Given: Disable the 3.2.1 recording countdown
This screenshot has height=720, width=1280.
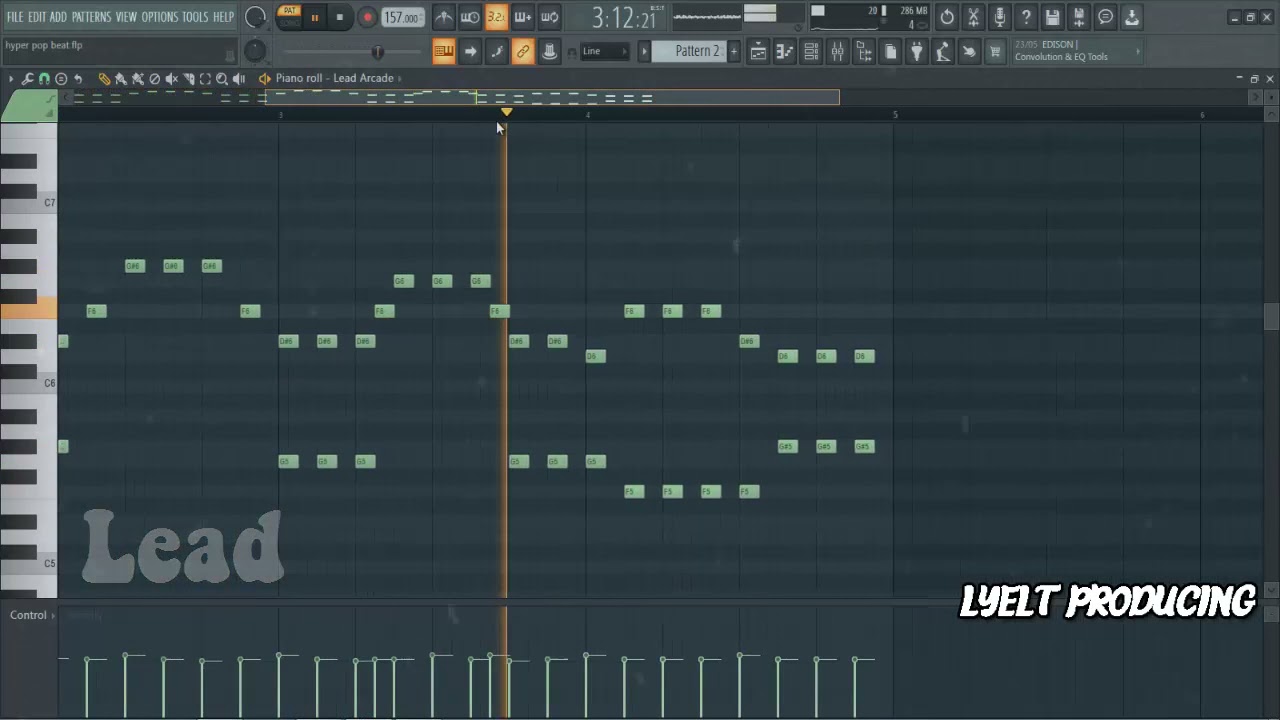Looking at the screenshot, I should coord(496,17).
